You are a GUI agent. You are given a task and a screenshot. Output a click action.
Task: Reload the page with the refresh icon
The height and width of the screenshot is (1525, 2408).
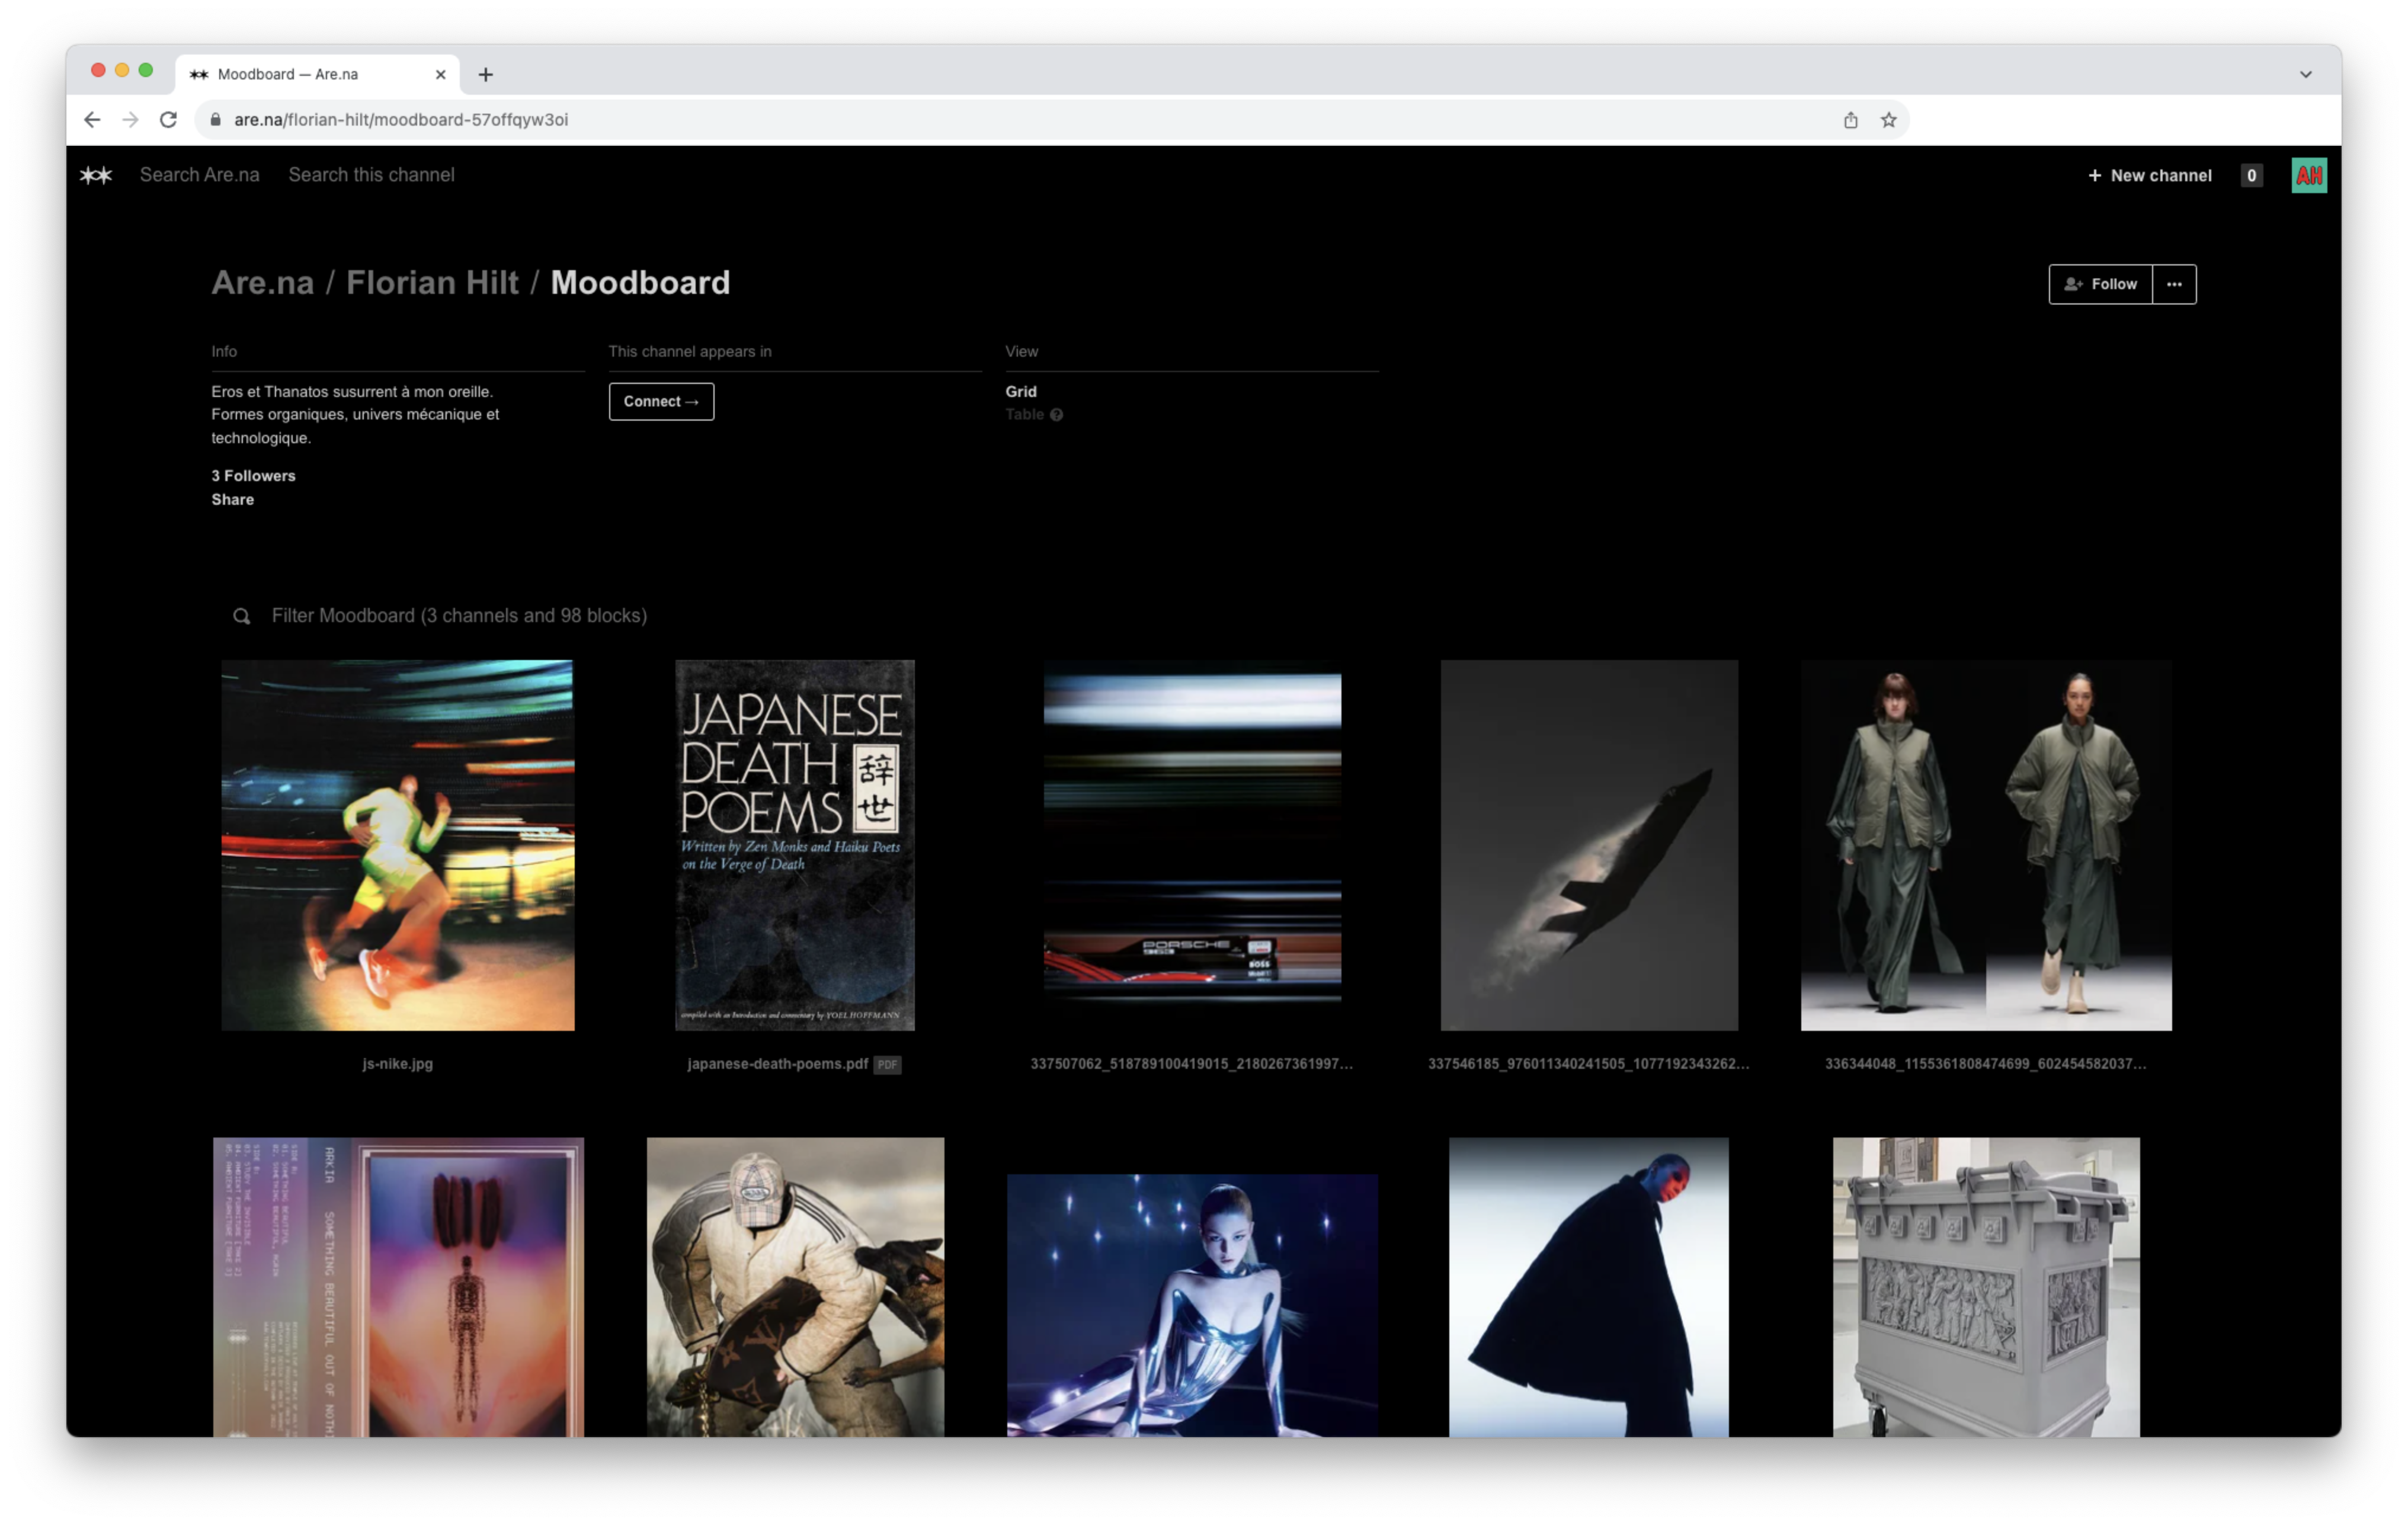168,120
